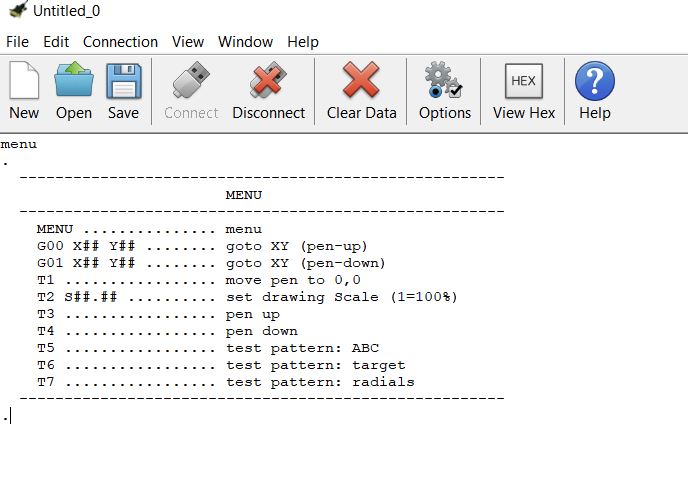Image resolution: width=688 pixels, height=494 pixels.
Task: Save the session with the floppy disk icon
Action: 124,81
